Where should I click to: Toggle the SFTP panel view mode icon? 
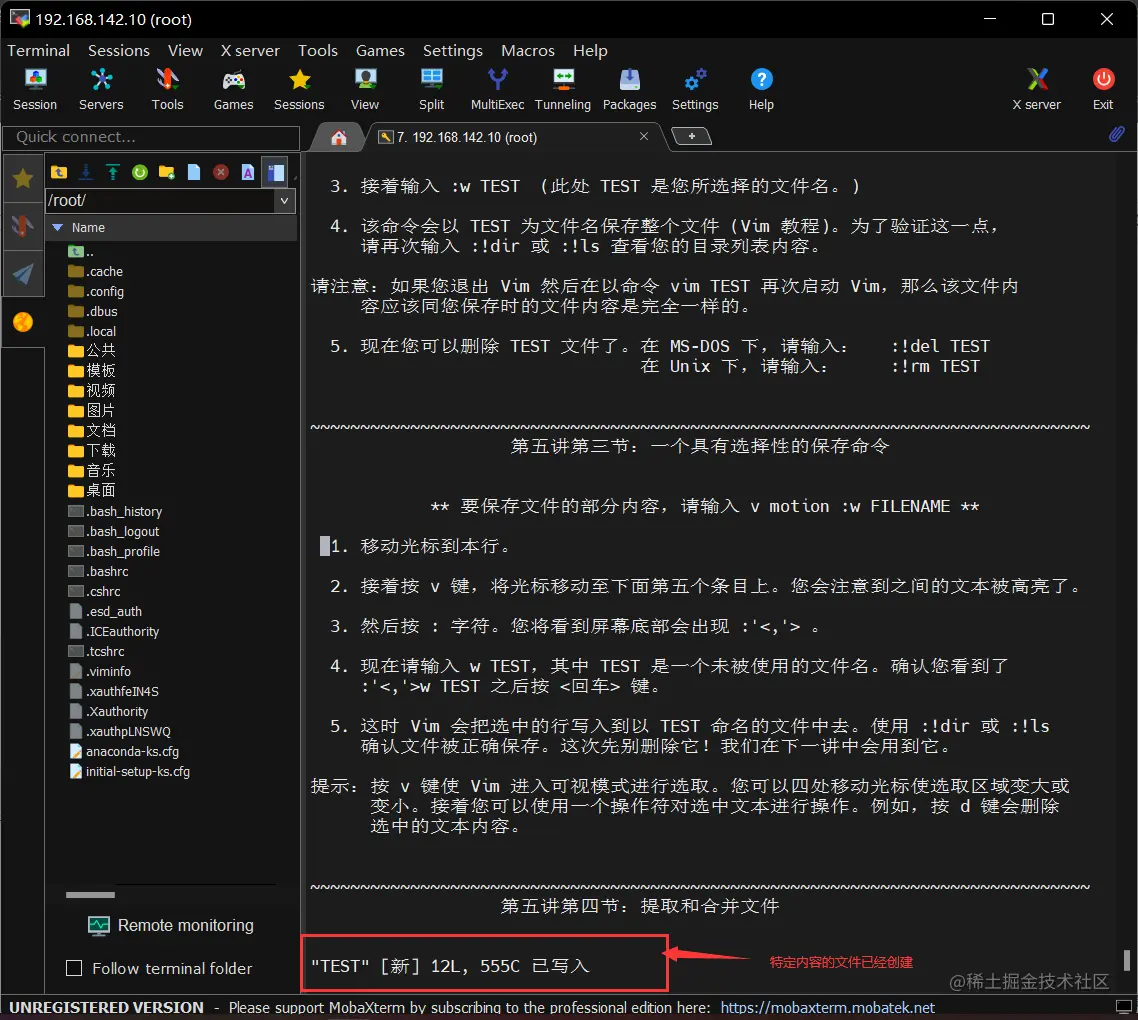(x=275, y=172)
